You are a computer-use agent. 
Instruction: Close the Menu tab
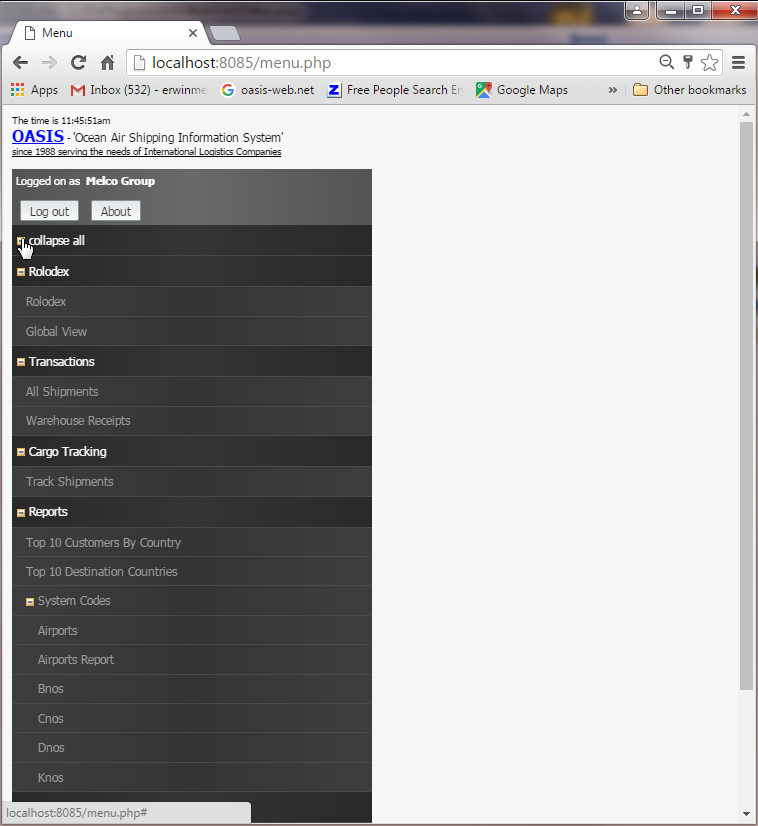[193, 33]
